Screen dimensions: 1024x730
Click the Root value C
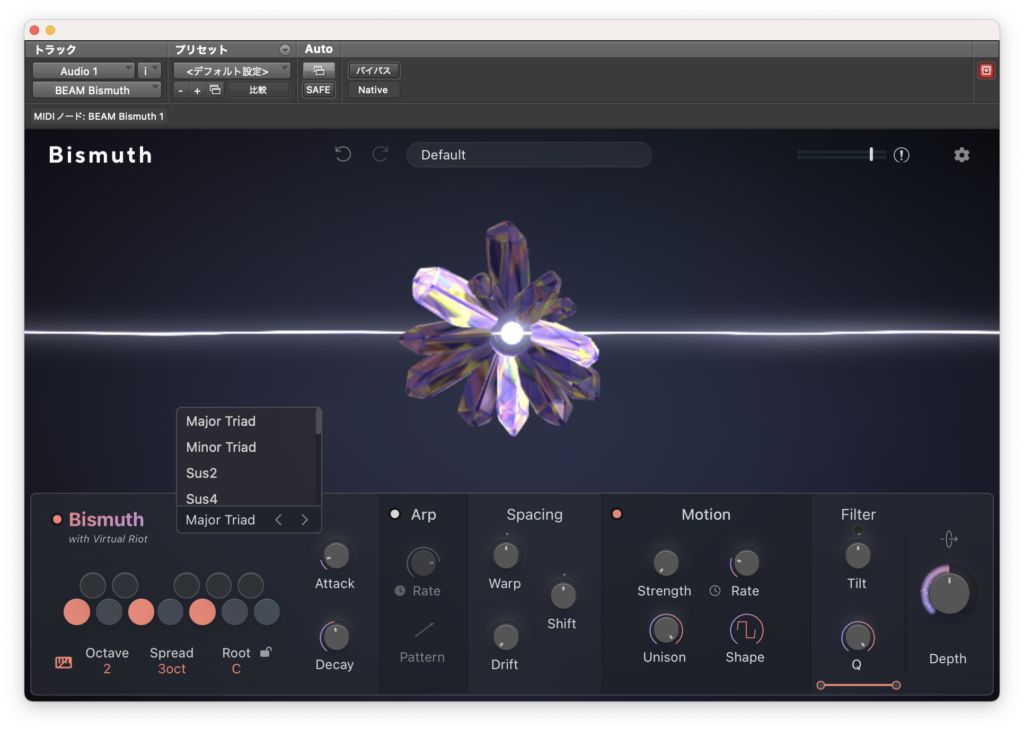point(236,669)
